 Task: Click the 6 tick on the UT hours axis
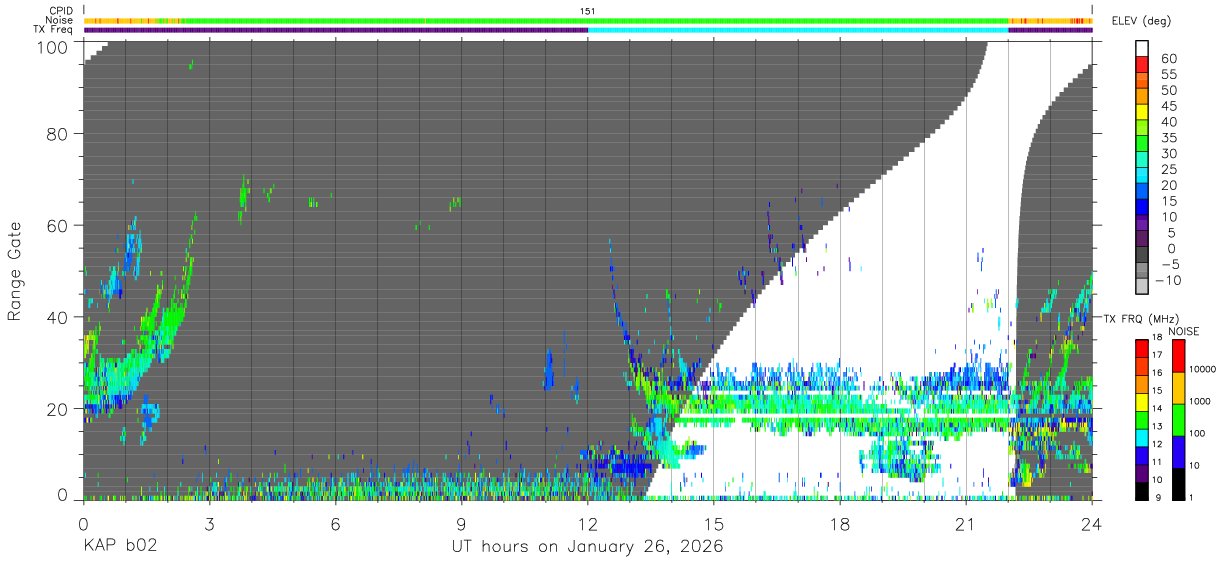coord(335,523)
